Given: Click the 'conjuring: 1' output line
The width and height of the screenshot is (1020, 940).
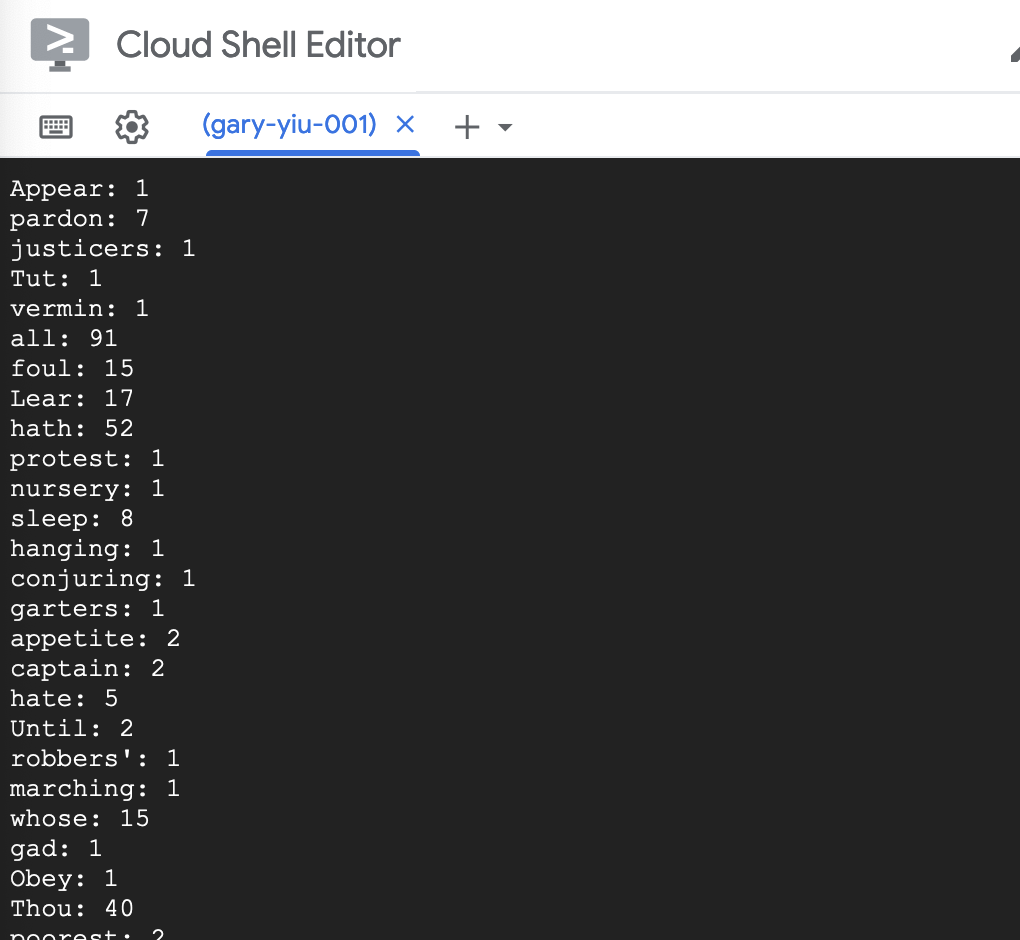Looking at the screenshot, I should tap(103, 578).
